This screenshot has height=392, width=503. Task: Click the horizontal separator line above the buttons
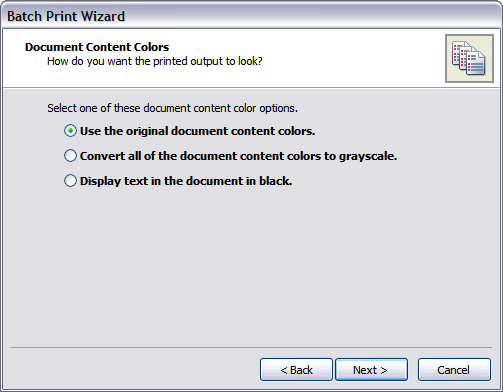click(251, 347)
